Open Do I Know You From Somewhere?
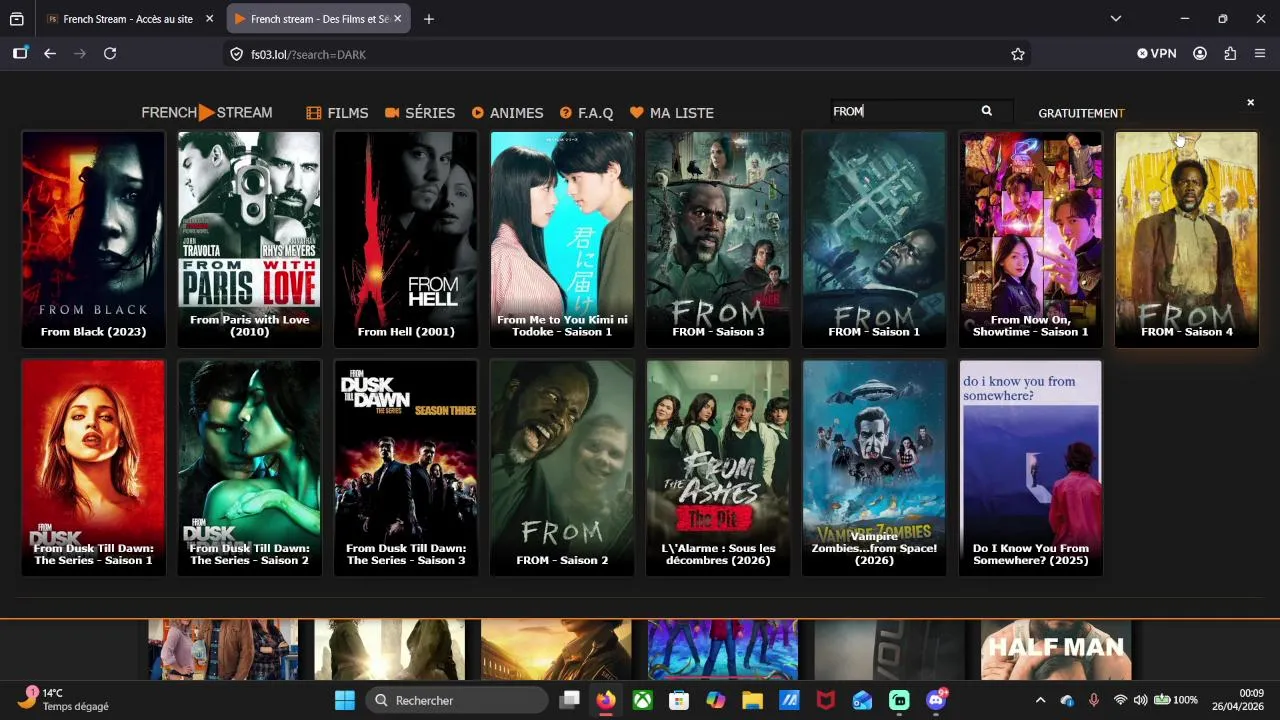The image size is (1280, 720). coord(1031,468)
